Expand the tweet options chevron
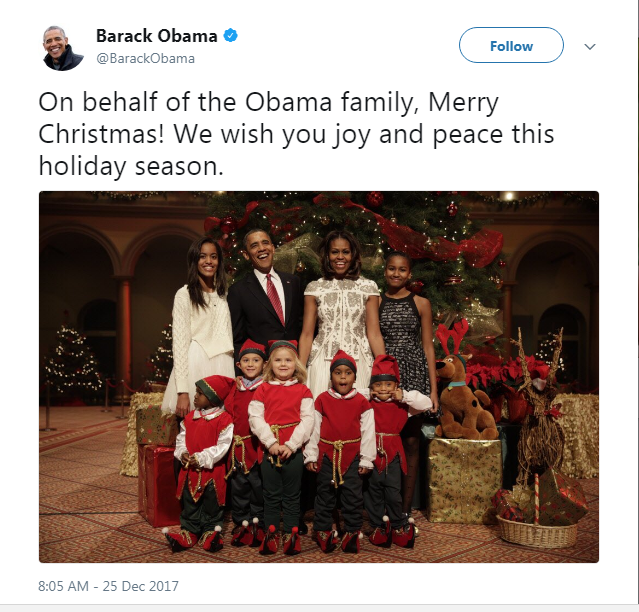 [x=590, y=46]
